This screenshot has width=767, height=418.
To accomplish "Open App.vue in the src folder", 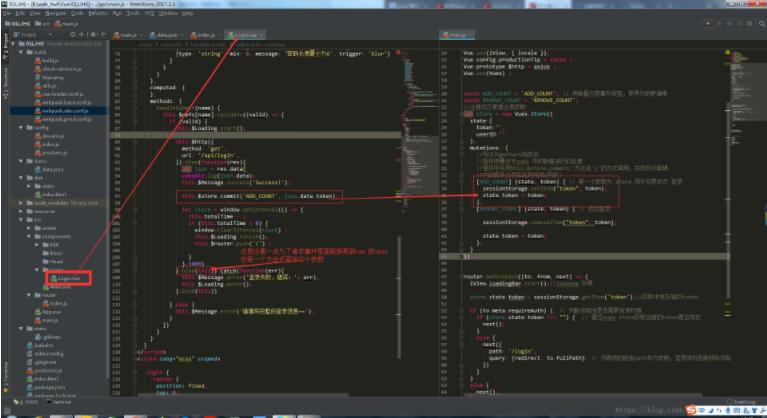I will pyautogui.click(x=48, y=312).
